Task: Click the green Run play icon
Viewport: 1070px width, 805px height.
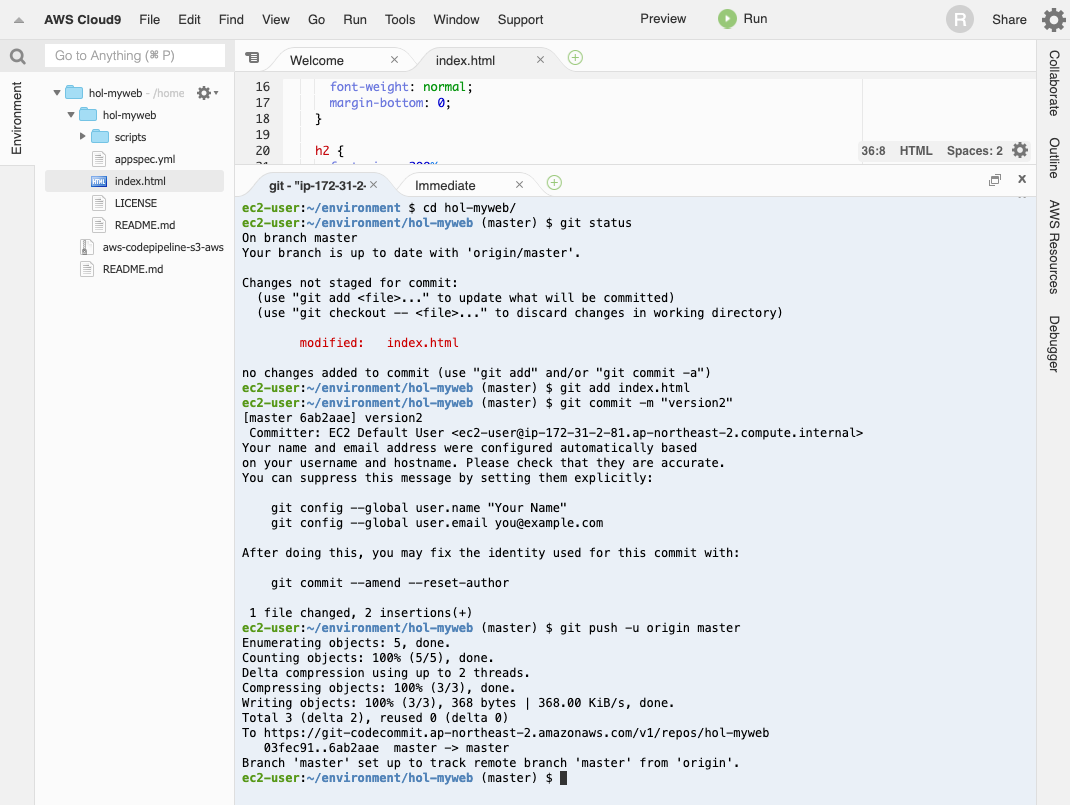Action: 727,19
